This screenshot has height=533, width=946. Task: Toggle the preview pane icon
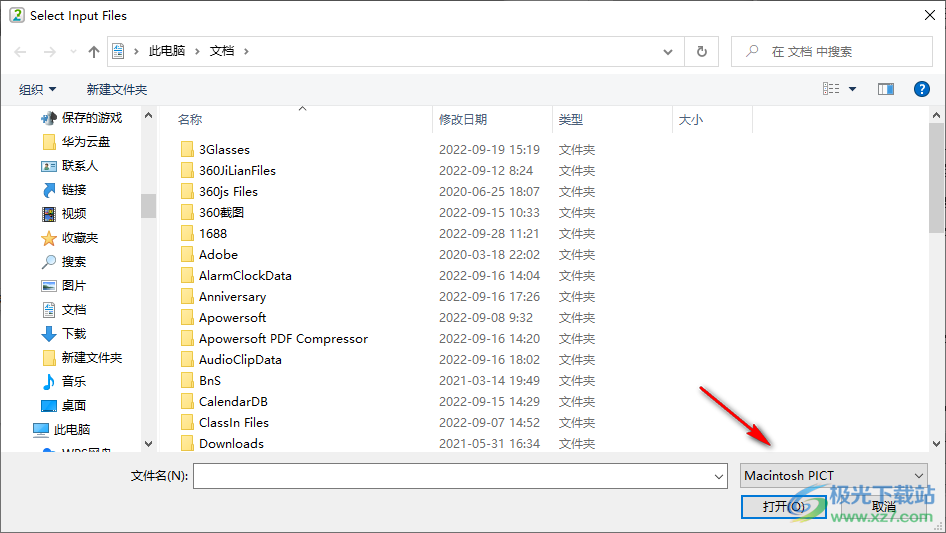[886, 89]
